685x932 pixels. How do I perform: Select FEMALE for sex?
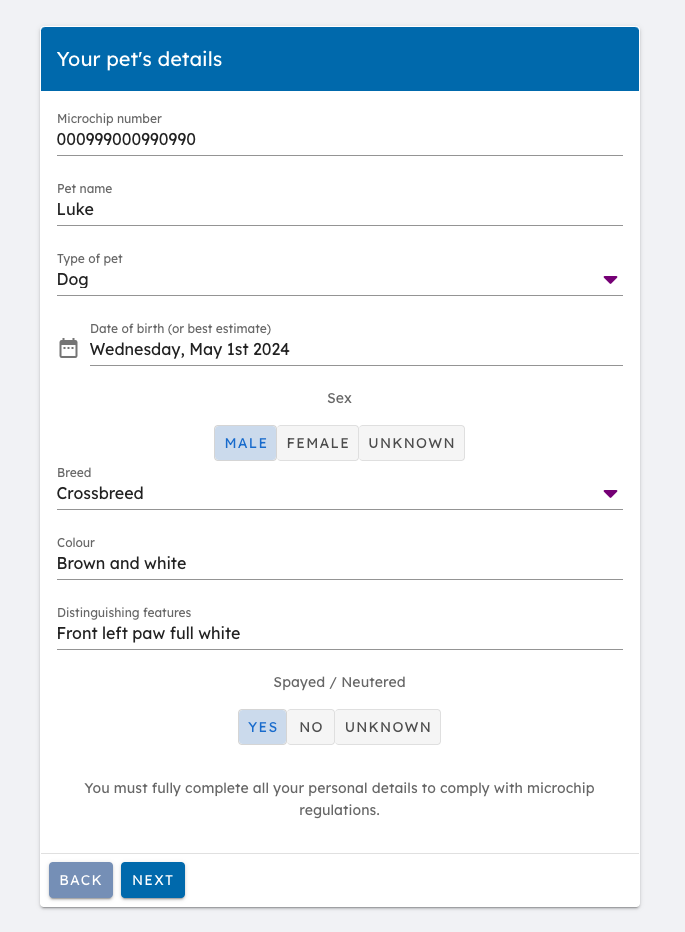point(318,443)
